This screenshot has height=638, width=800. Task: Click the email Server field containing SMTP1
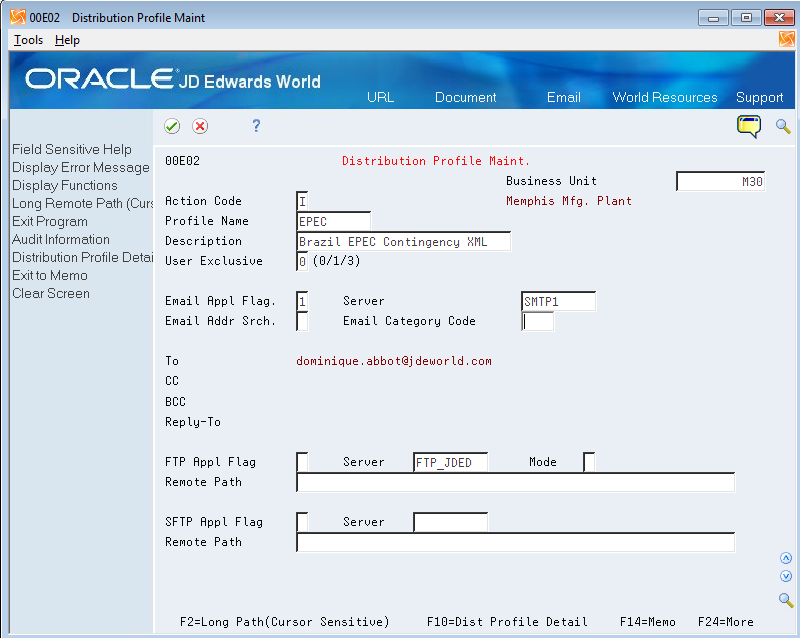[559, 301]
